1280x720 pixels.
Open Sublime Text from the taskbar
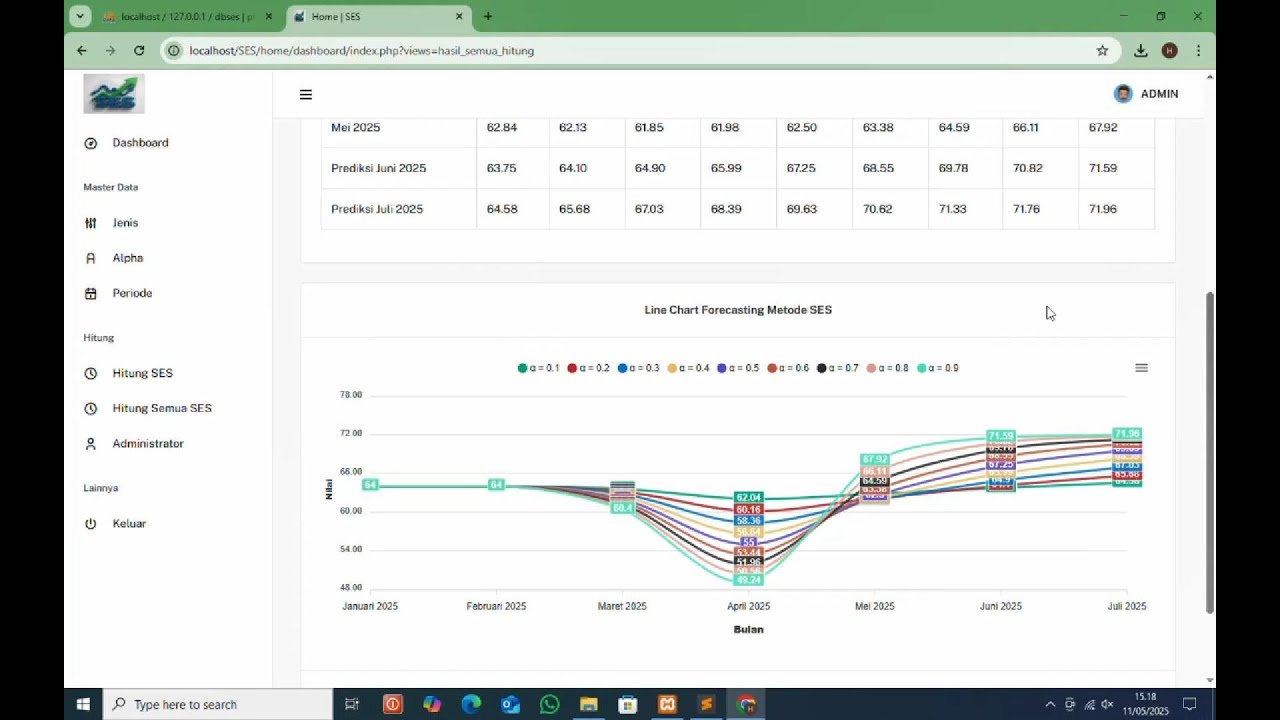click(707, 704)
